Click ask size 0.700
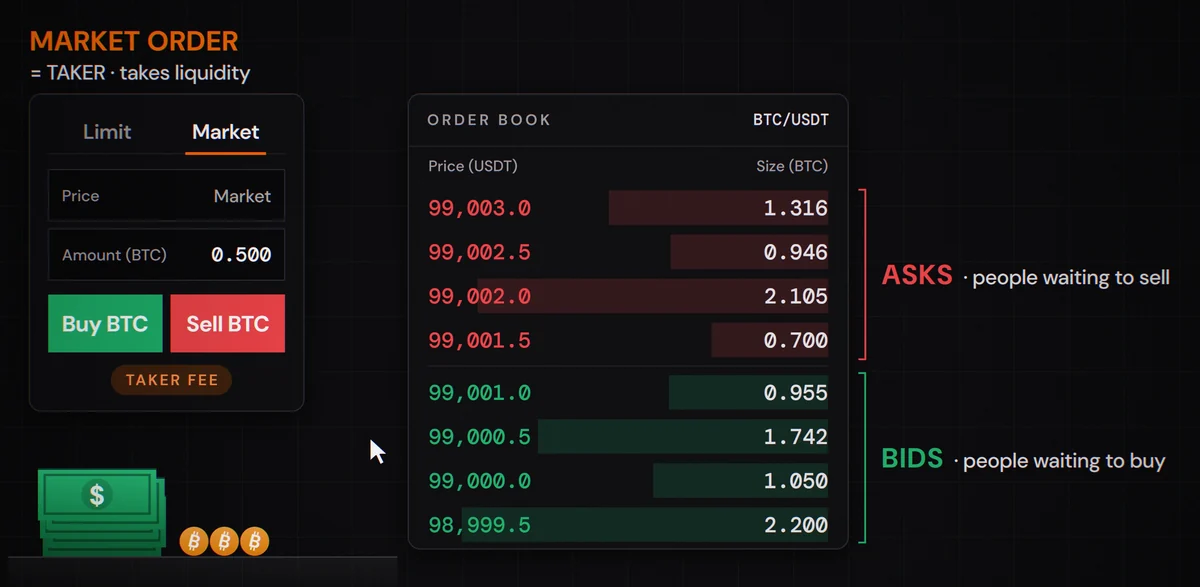The width and height of the screenshot is (1200, 587). tap(796, 340)
